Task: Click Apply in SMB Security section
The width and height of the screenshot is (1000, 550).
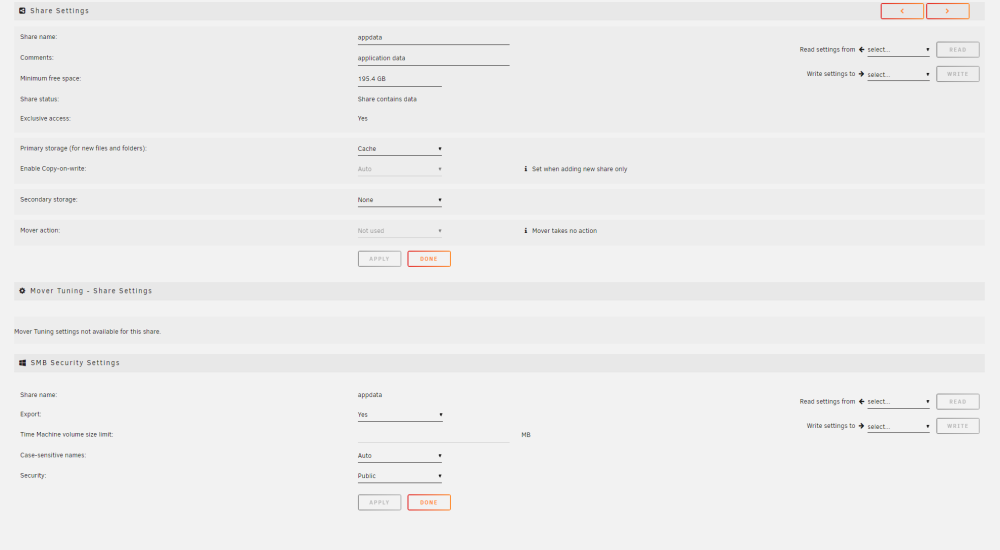Action: pyautogui.click(x=379, y=503)
